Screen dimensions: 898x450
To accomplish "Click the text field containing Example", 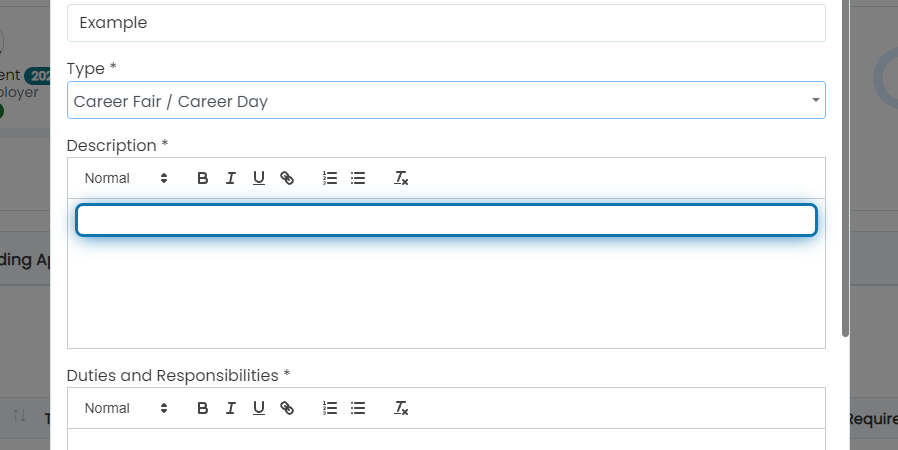I will point(446,23).
